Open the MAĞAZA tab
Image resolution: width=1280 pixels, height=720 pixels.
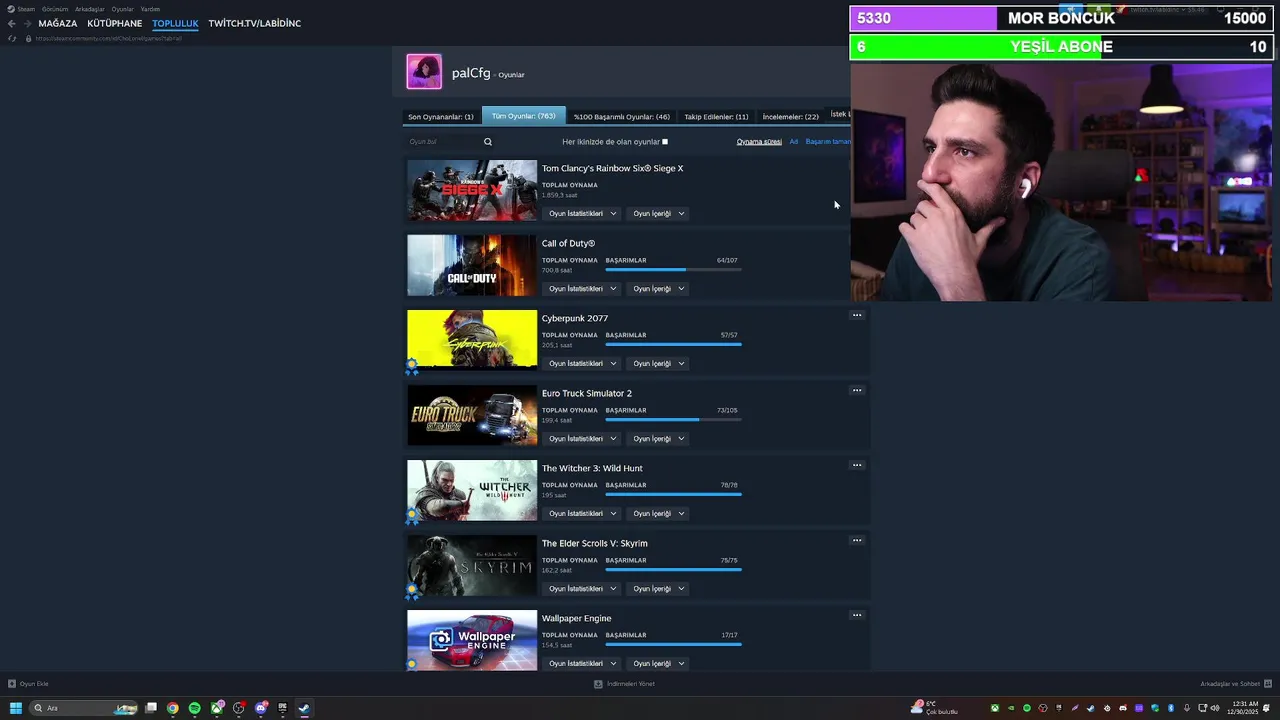click(x=58, y=23)
